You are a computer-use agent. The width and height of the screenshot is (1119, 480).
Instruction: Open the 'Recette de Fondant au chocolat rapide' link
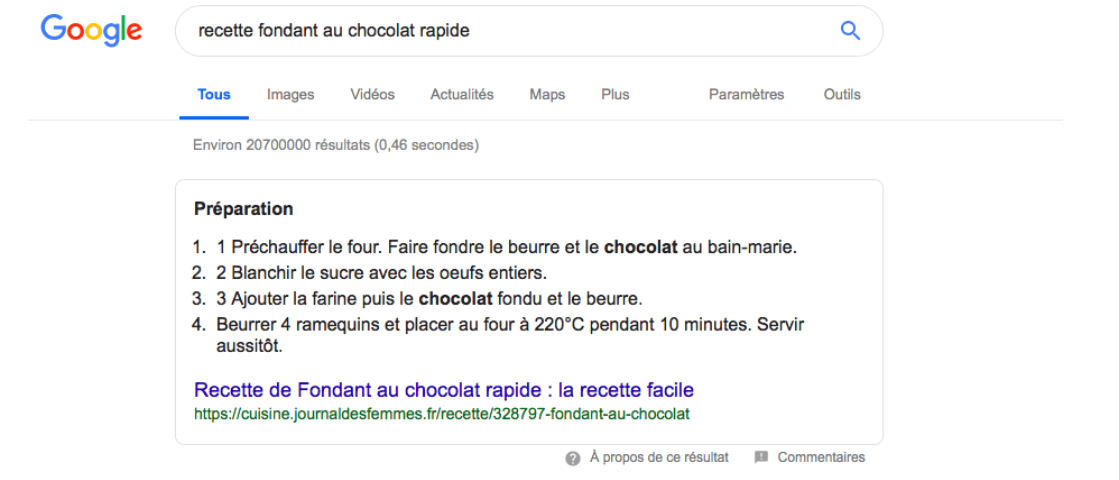(x=443, y=390)
